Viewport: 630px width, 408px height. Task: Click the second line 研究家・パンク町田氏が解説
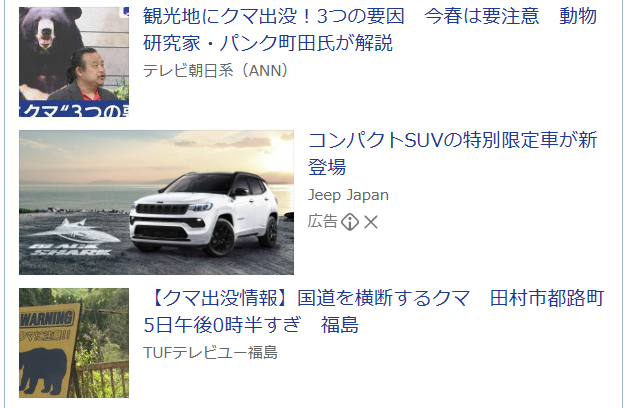(268, 43)
